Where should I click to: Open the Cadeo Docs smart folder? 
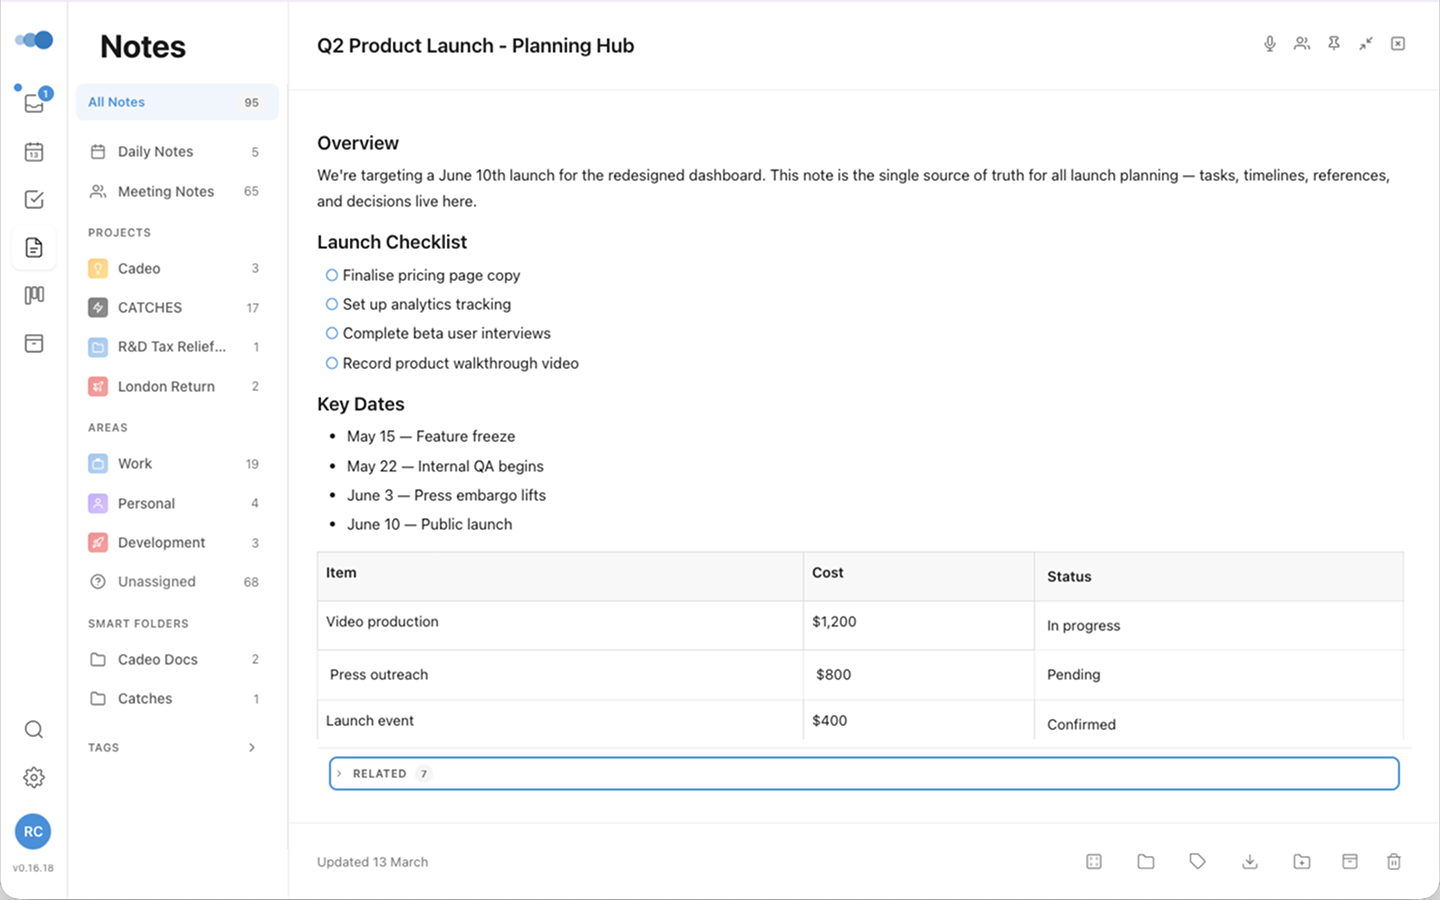(x=157, y=659)
